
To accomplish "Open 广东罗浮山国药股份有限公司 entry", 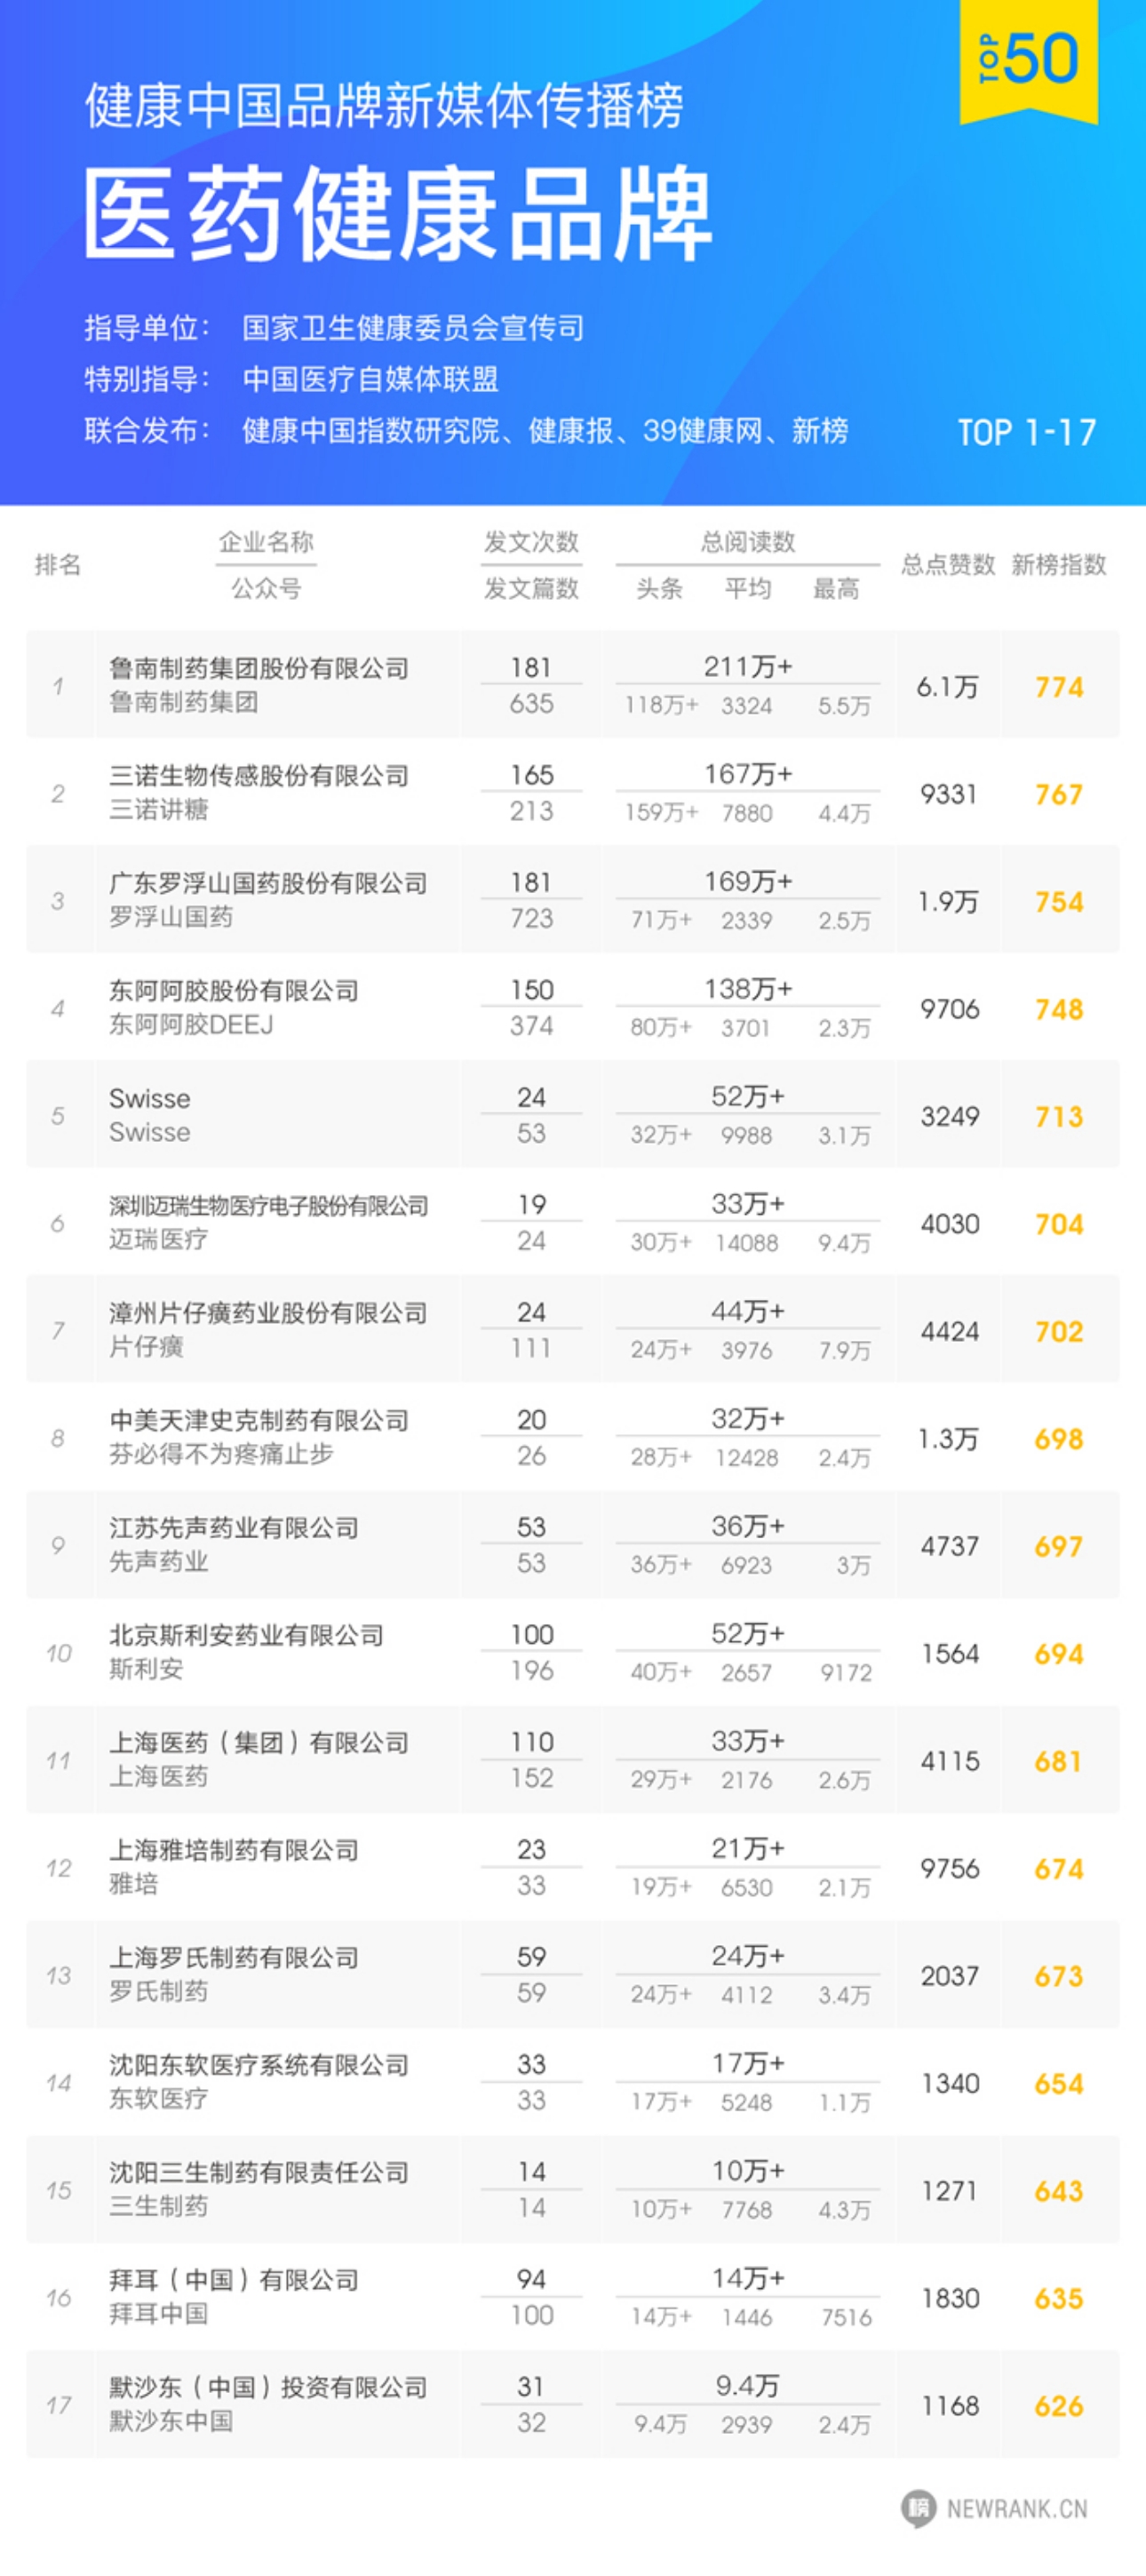I will coord(268,883).
